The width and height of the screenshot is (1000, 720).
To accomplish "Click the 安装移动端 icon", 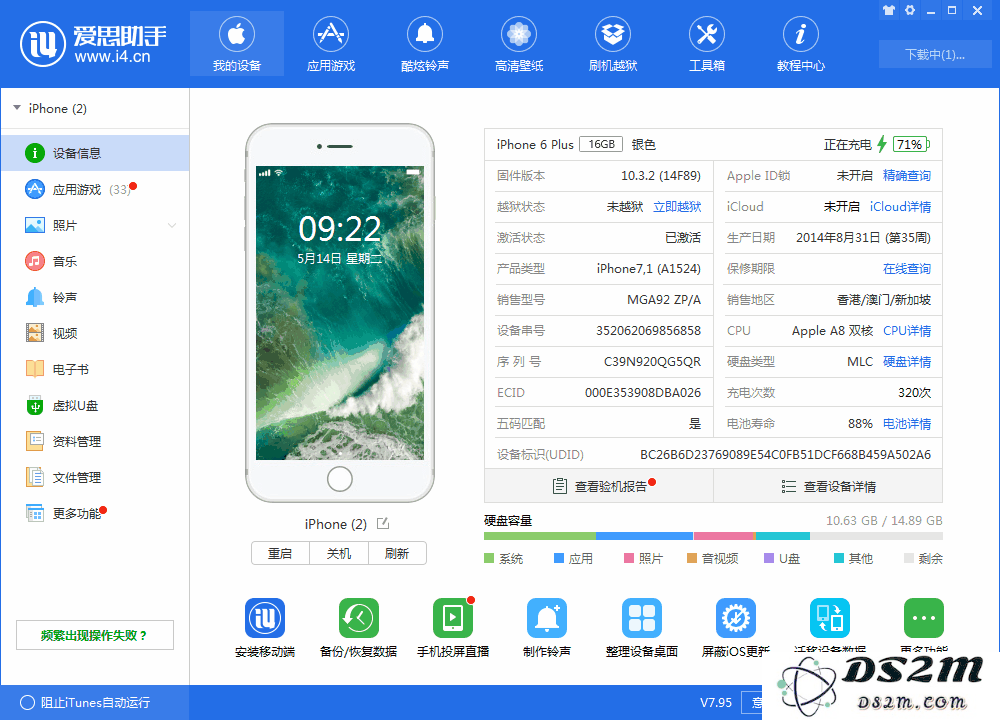I will (x=265, y=618).
